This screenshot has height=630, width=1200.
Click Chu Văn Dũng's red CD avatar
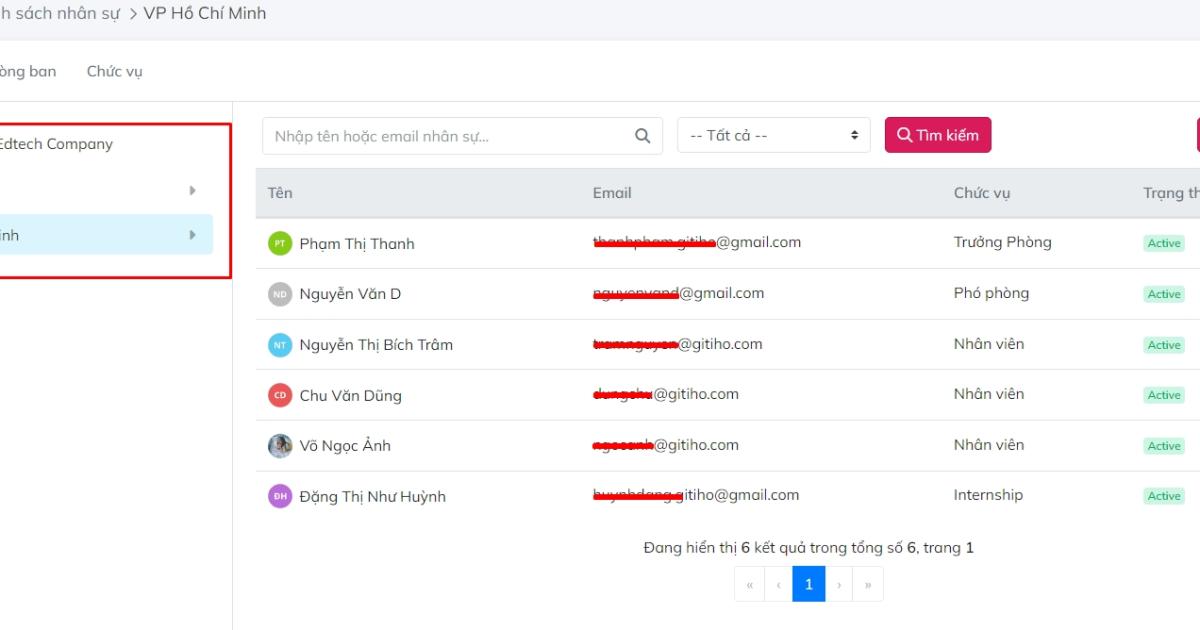pyautogui.click(x=280, y=395)
